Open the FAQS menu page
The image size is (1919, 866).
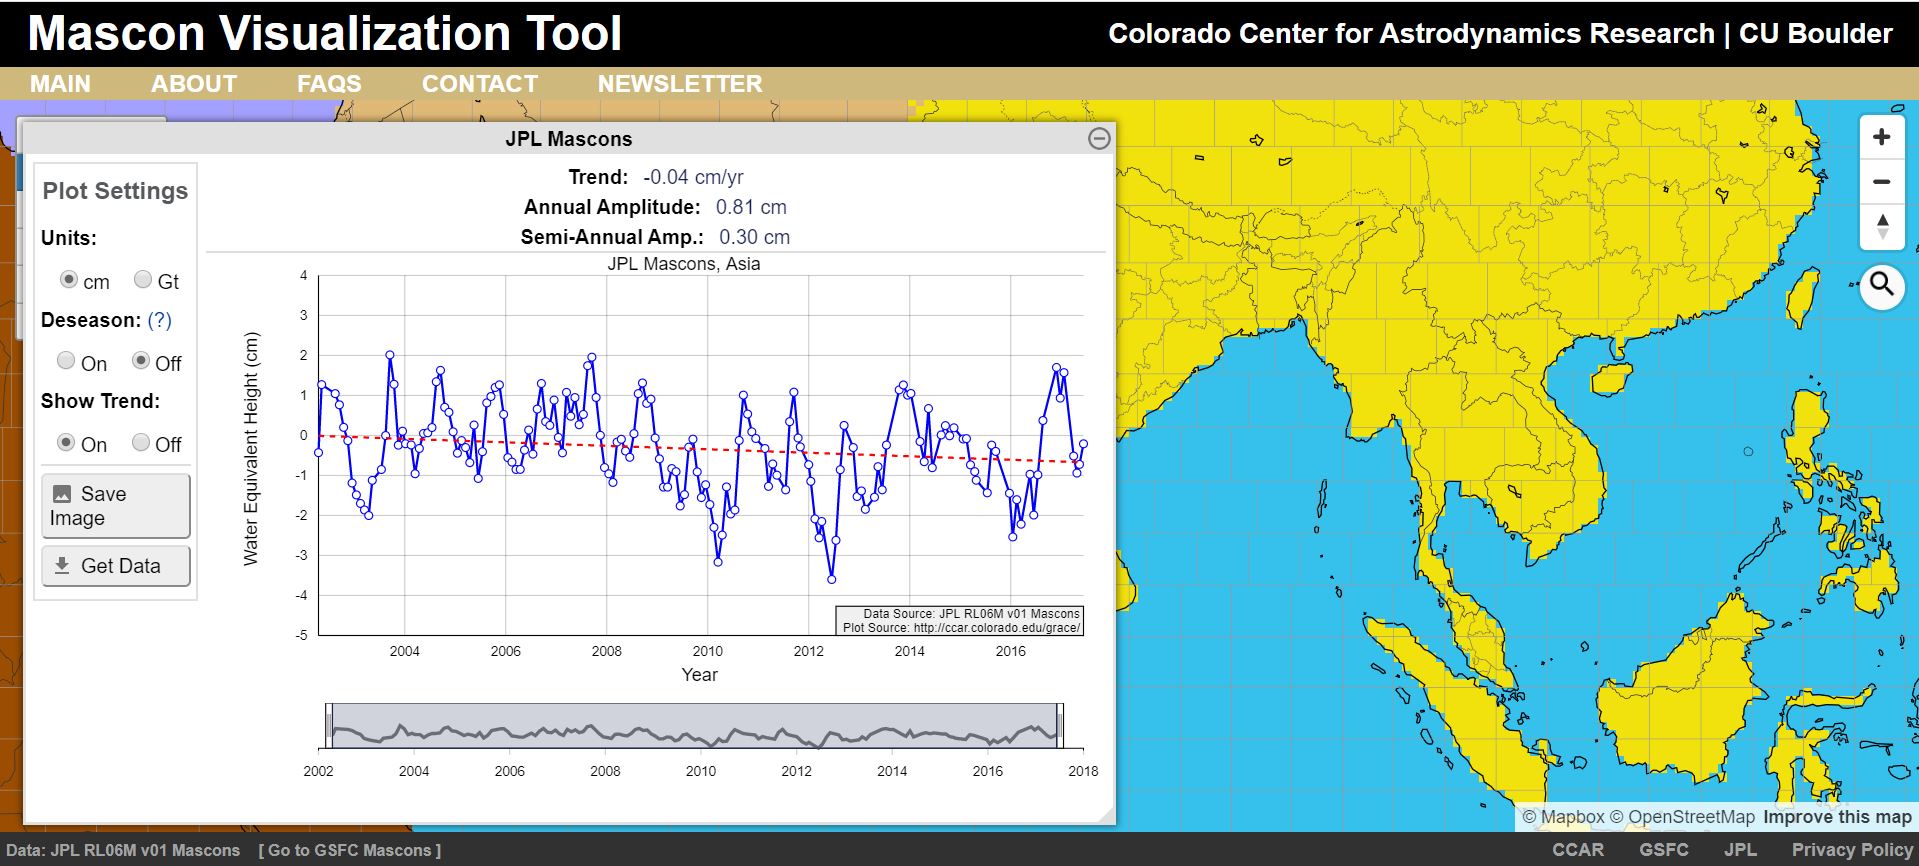tap(329, 84)
